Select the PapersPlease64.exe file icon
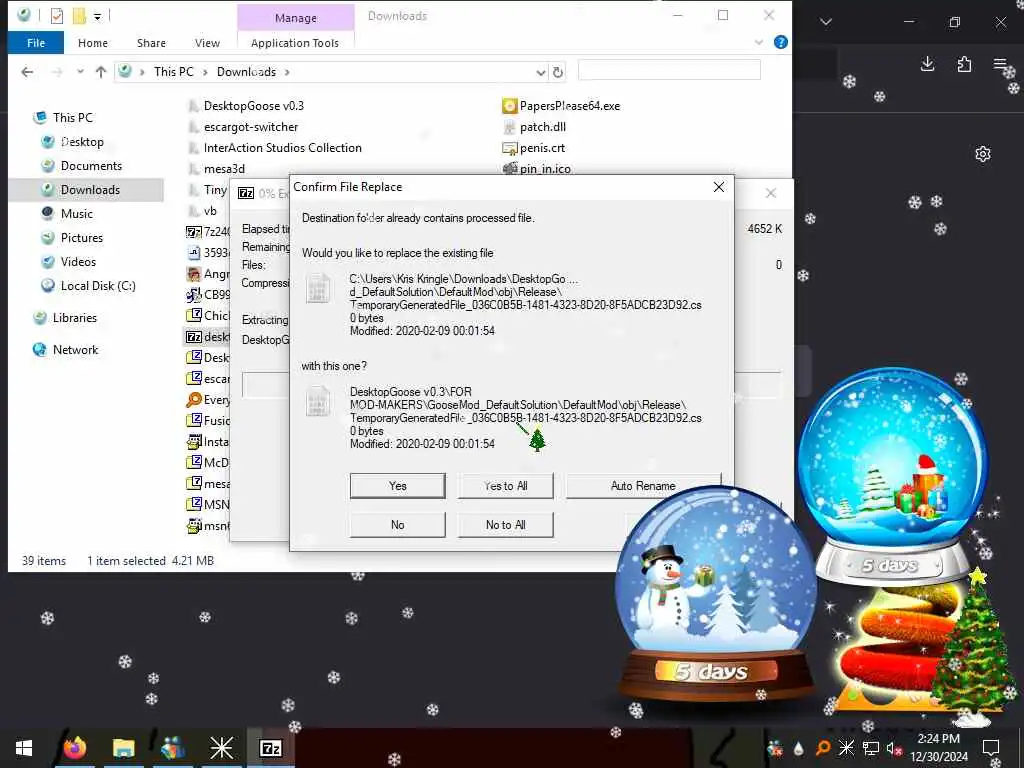The height and width of the screenshot is (768, 1024). coord(509,106)
